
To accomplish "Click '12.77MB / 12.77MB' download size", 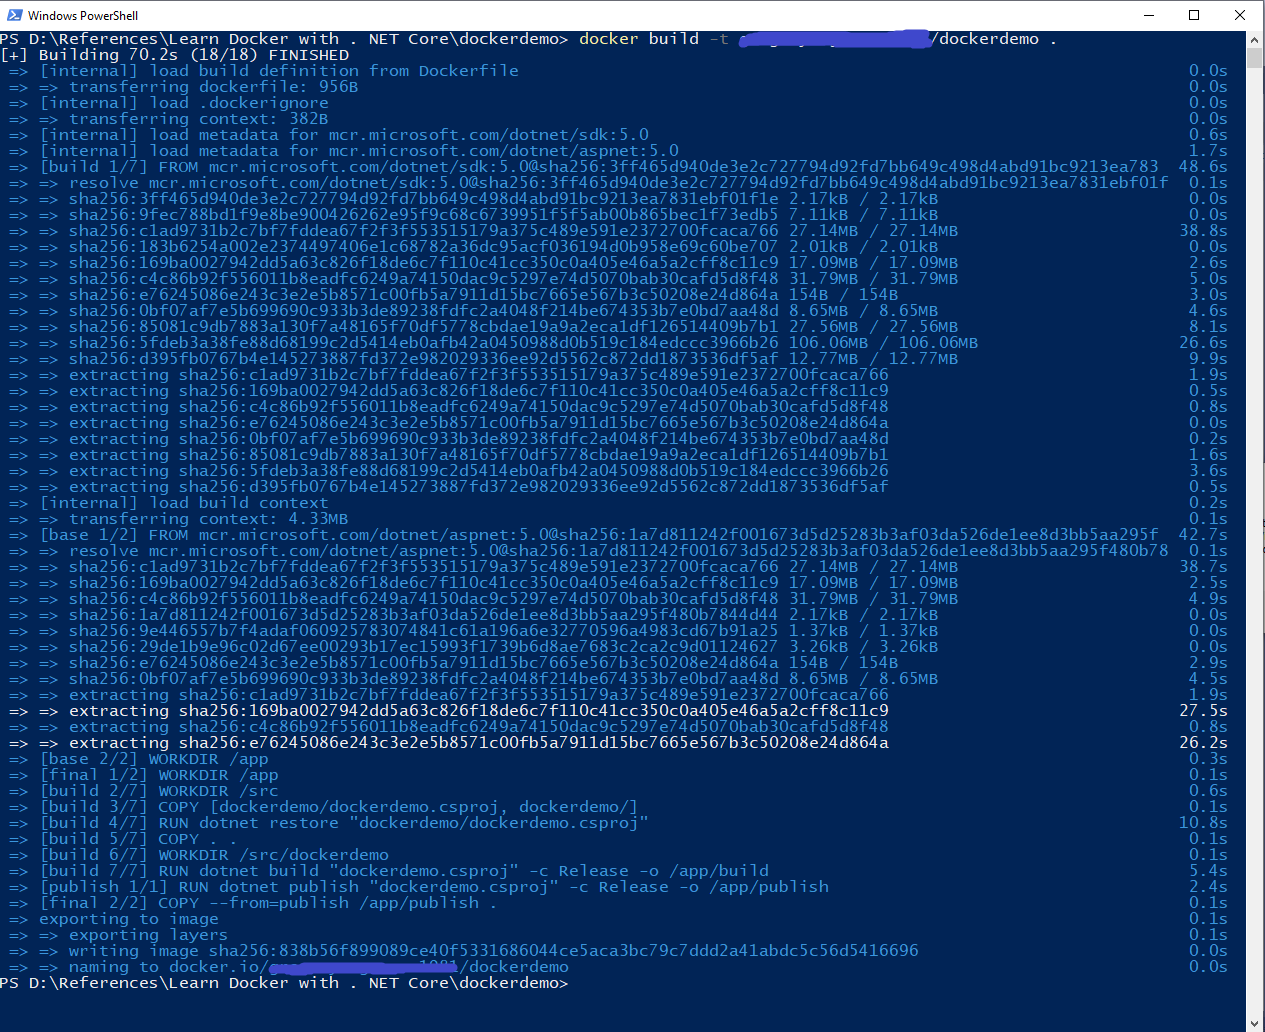I will pos(874,359).
